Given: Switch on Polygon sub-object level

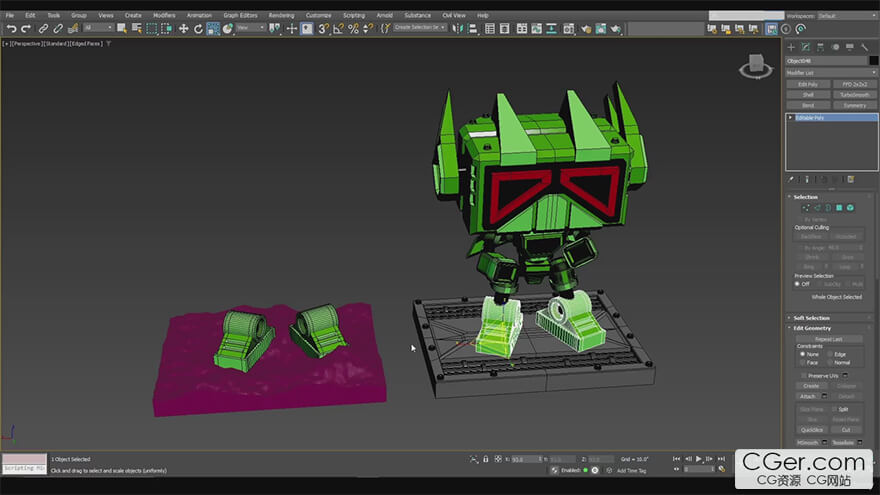Looking at the screenshot, I should (839, 208).
